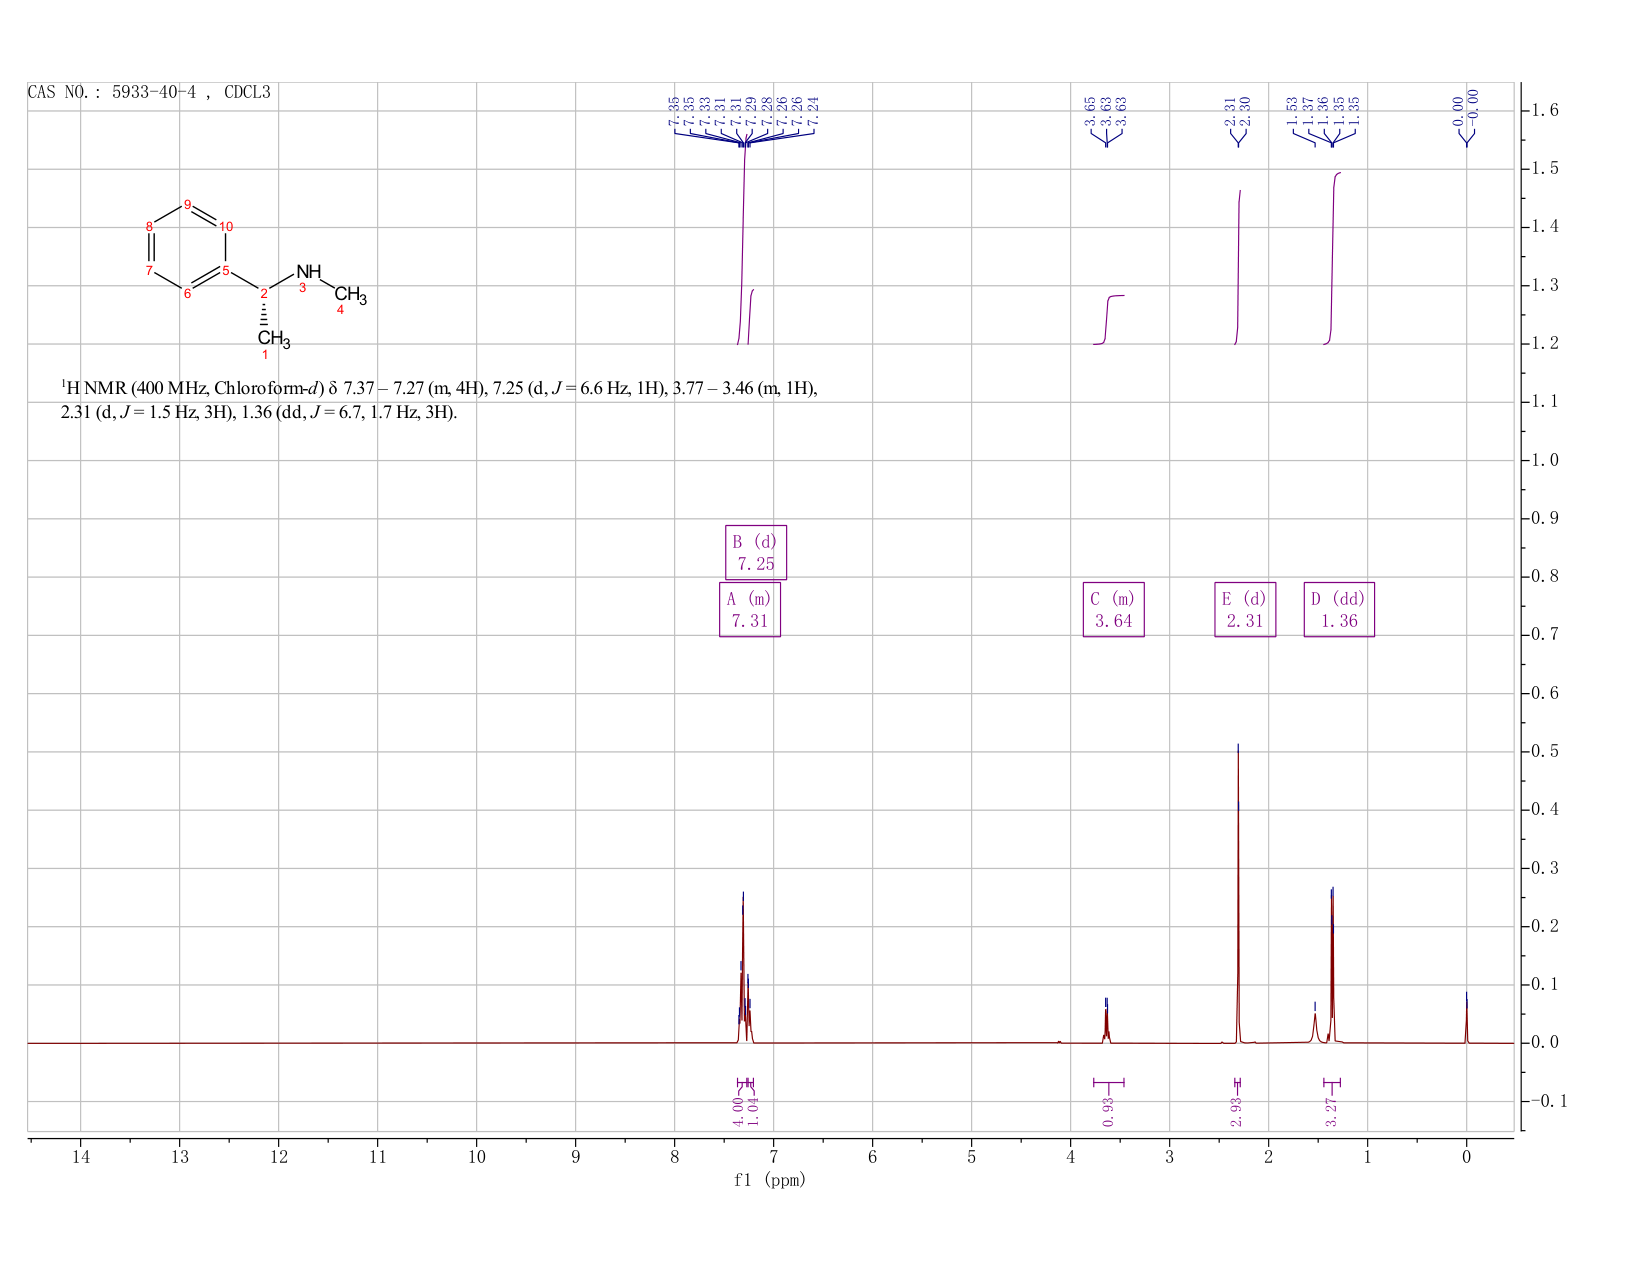The height and width of the screenshot is (1275, 1650).
Task: Click the 1H NMR description text line
Action: (440, 400)
